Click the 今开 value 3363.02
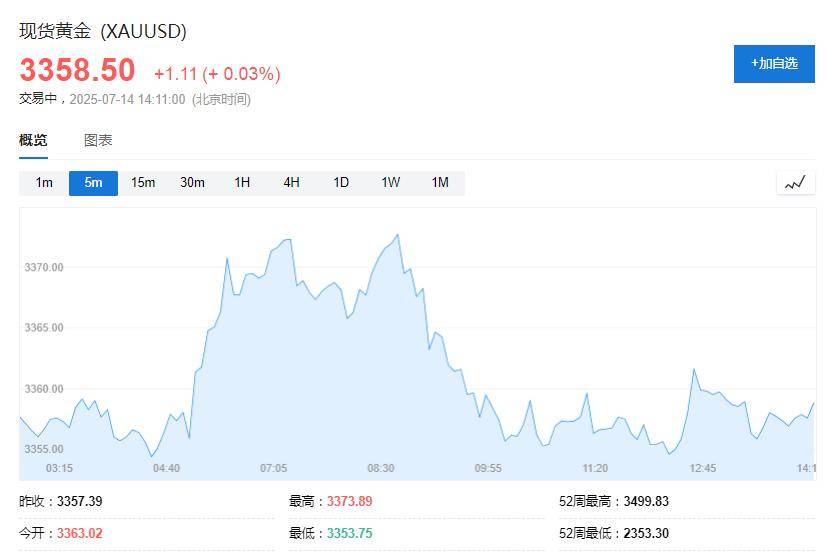This screenshot has height=559, width=835. pyautogui.click(x=80, y=534)
